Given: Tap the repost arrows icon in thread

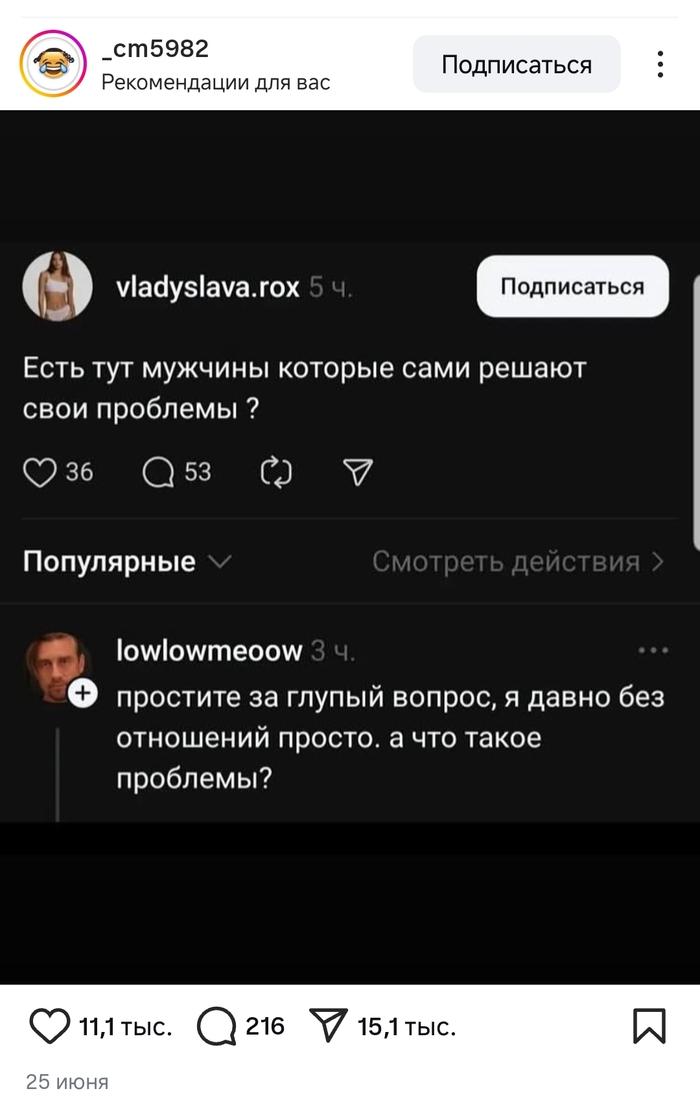Looking at the screenshot, I should click(x=276, y=472).
